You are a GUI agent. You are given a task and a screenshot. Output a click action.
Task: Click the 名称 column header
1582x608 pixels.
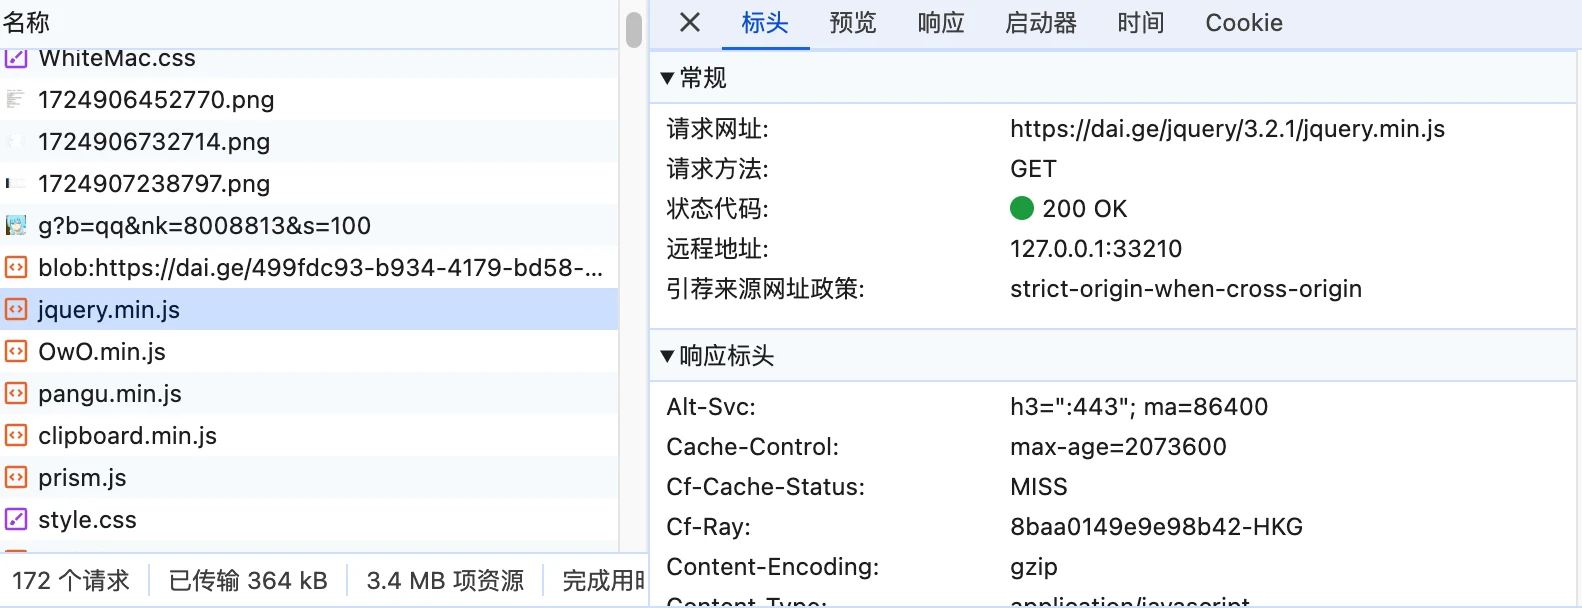(x=27, y=22)
